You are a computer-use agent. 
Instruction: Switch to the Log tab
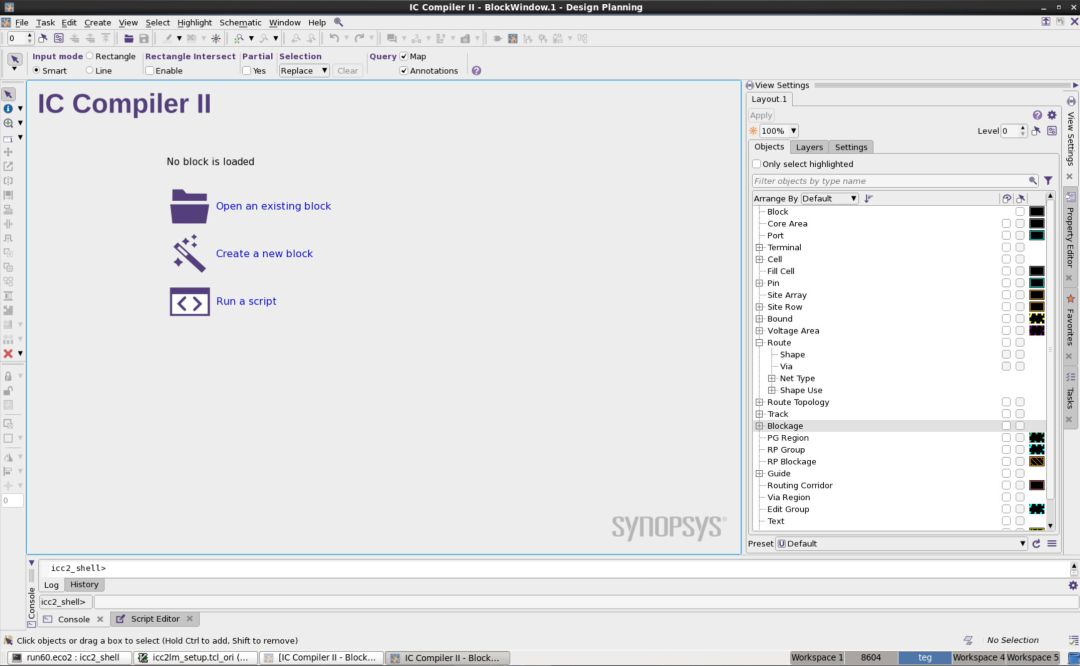[51, 584]
